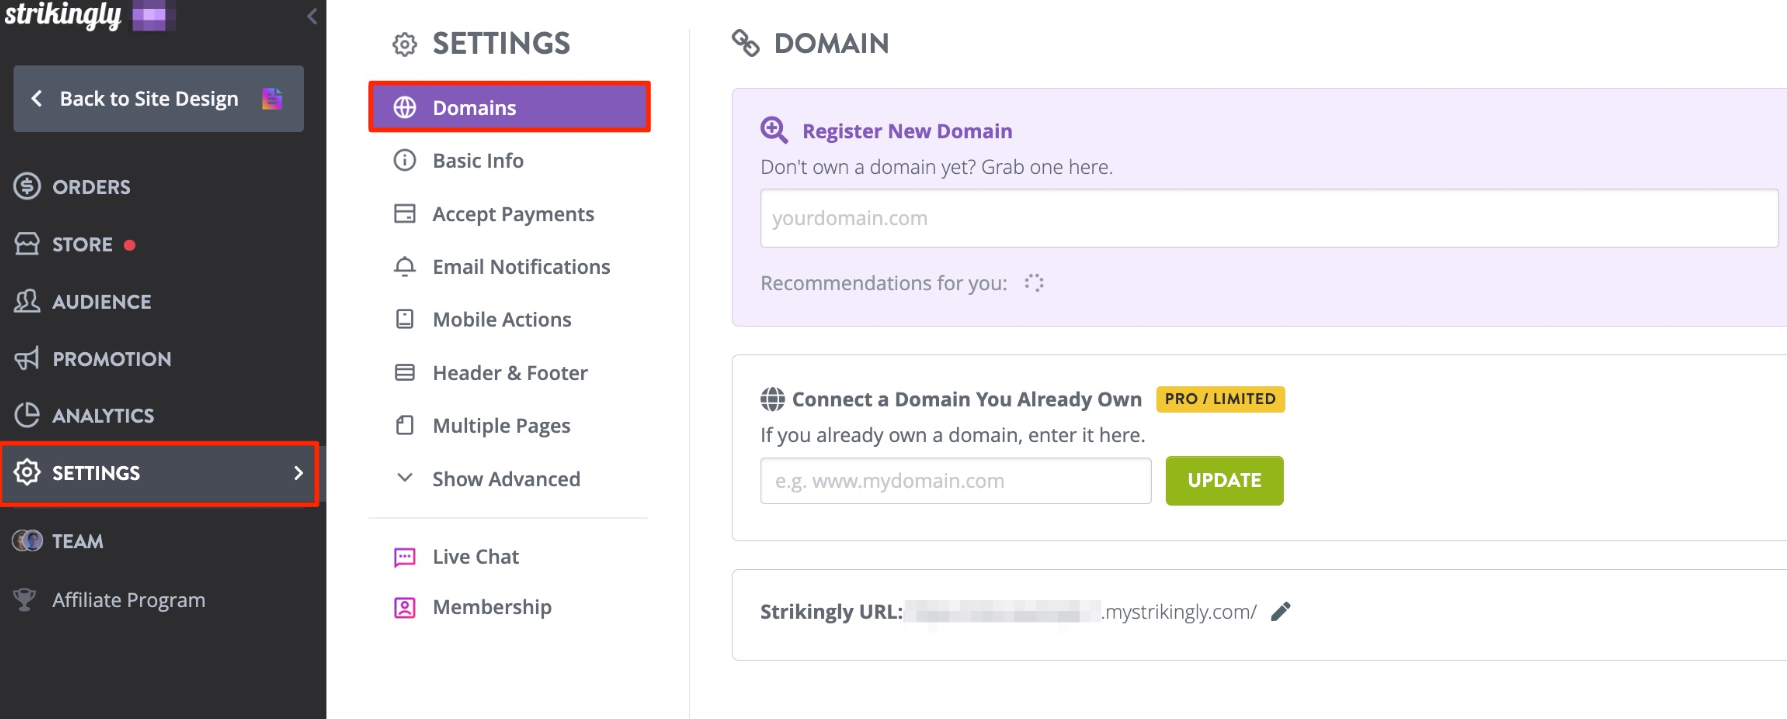
Task: Open Header & Footer settings
Action: tap(510, 373)
